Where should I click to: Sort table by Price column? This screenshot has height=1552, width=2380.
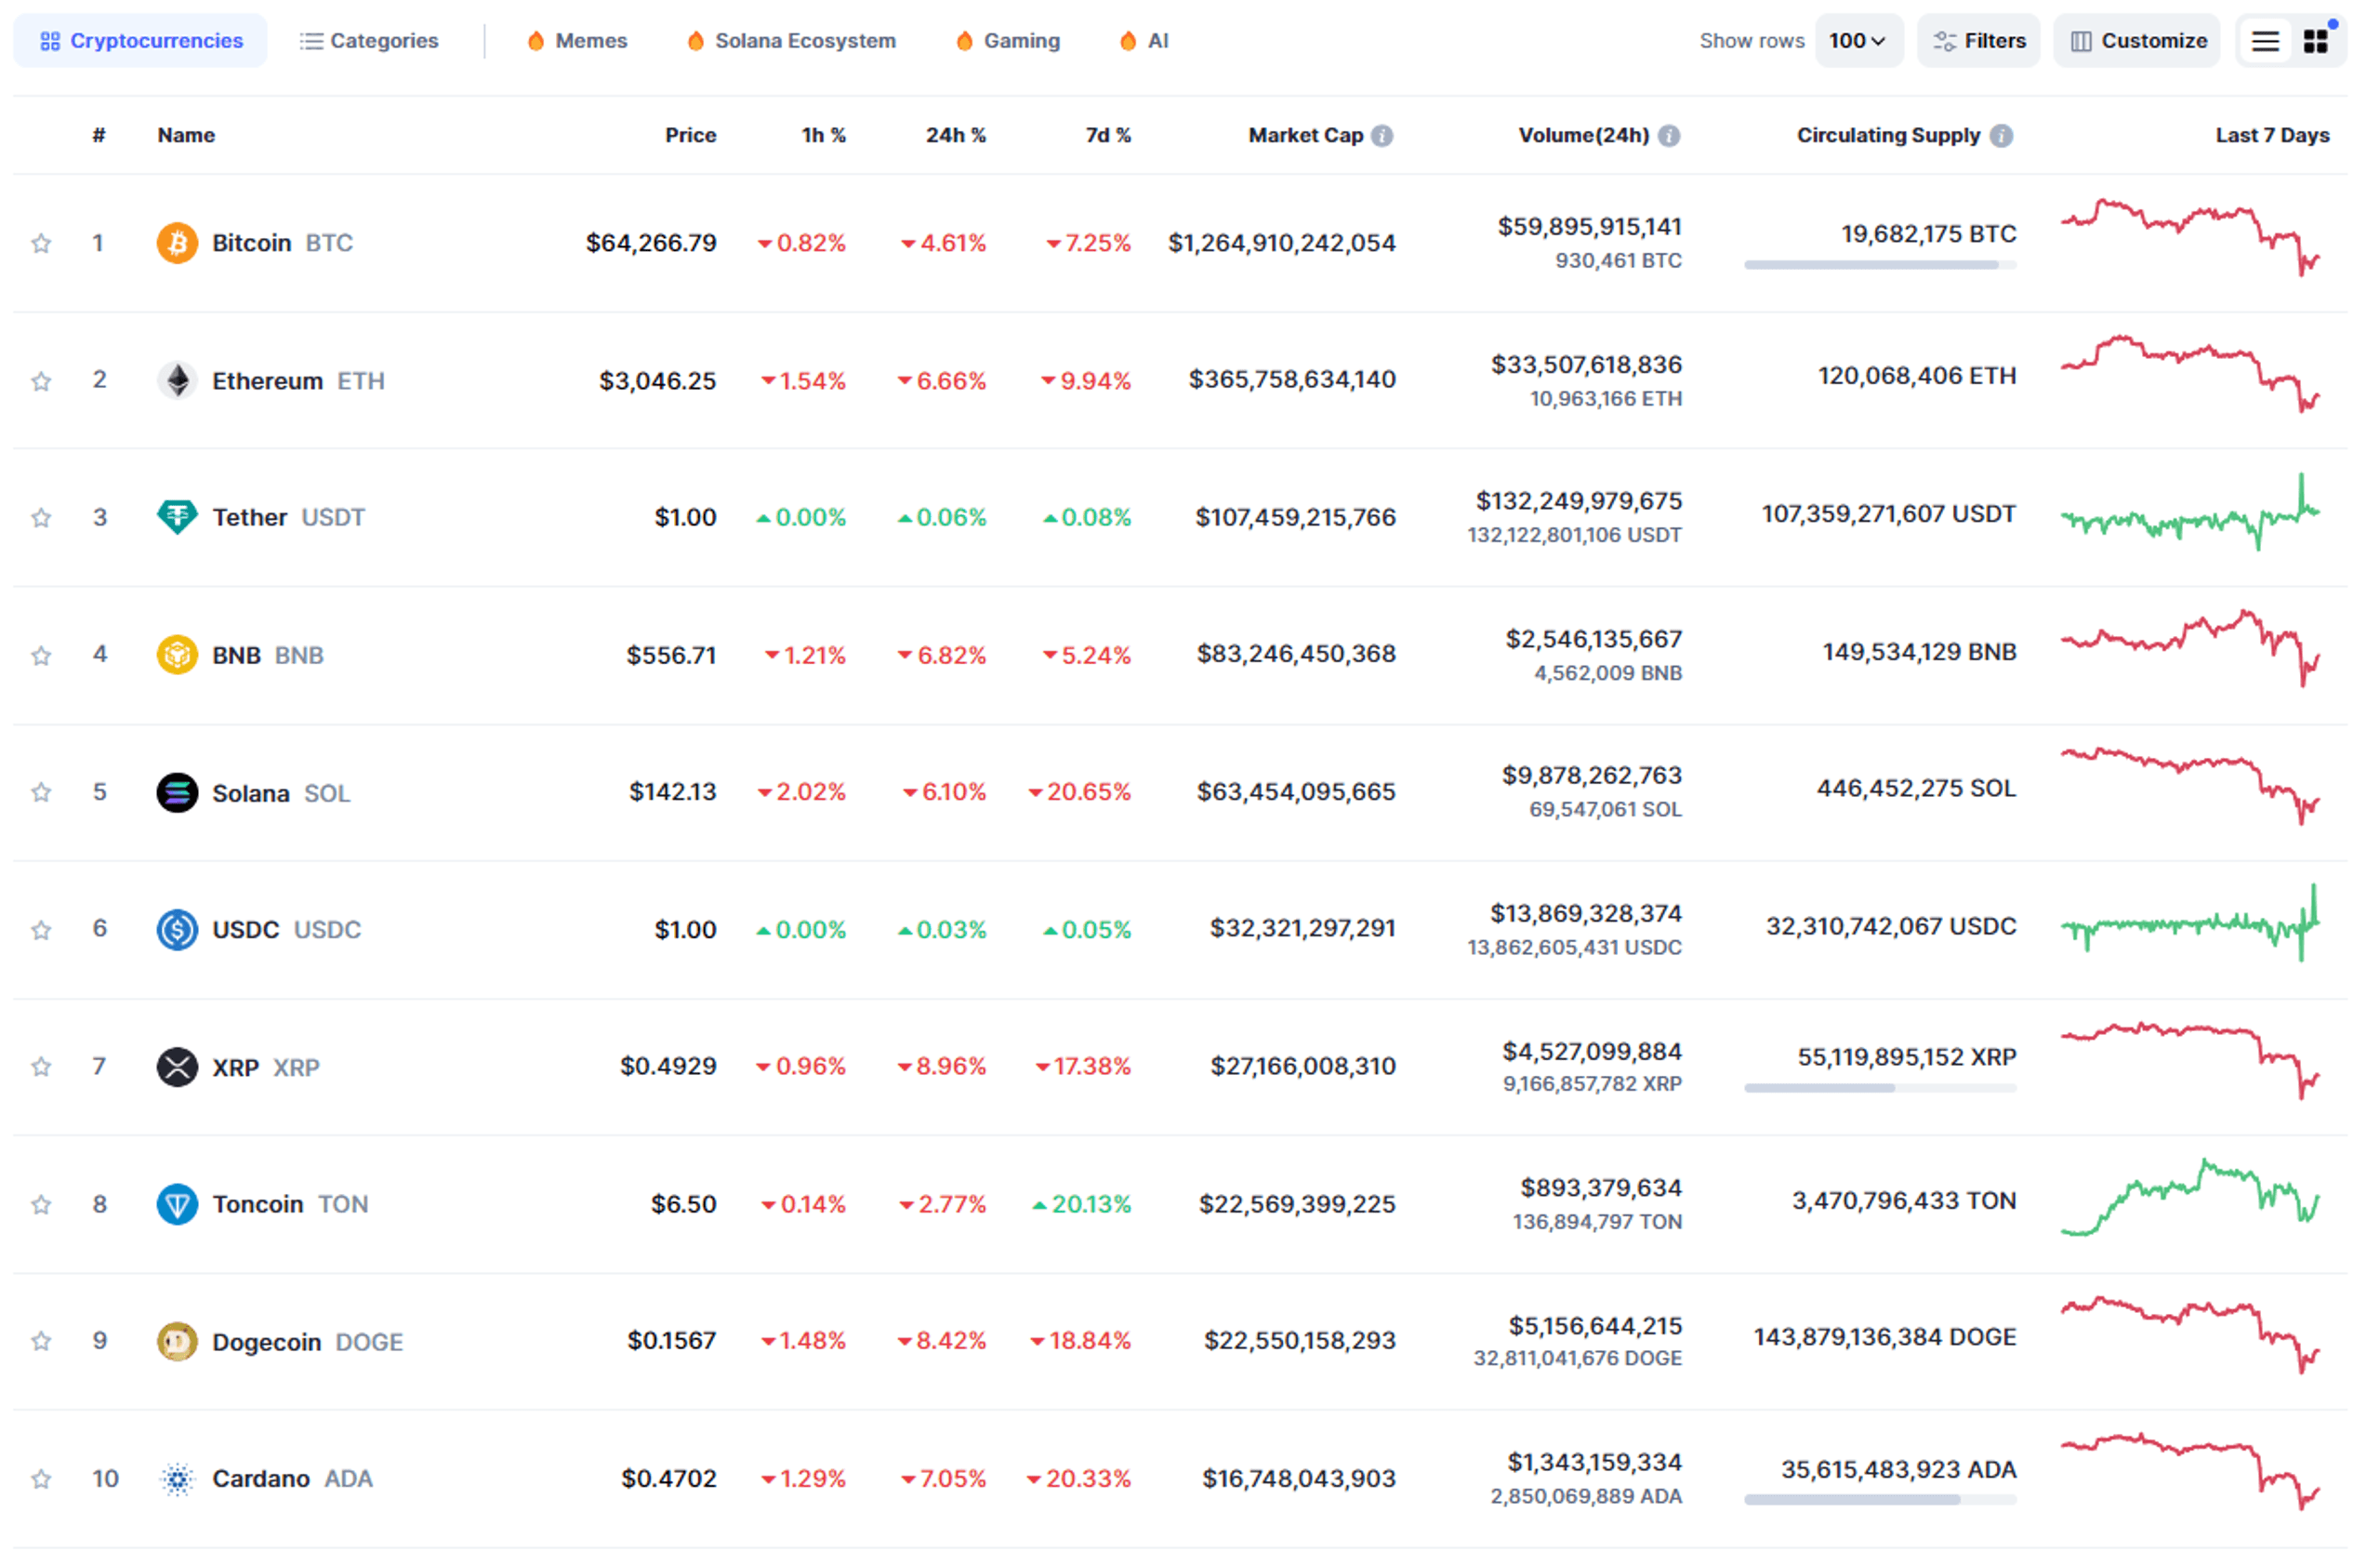pos(693,136)
